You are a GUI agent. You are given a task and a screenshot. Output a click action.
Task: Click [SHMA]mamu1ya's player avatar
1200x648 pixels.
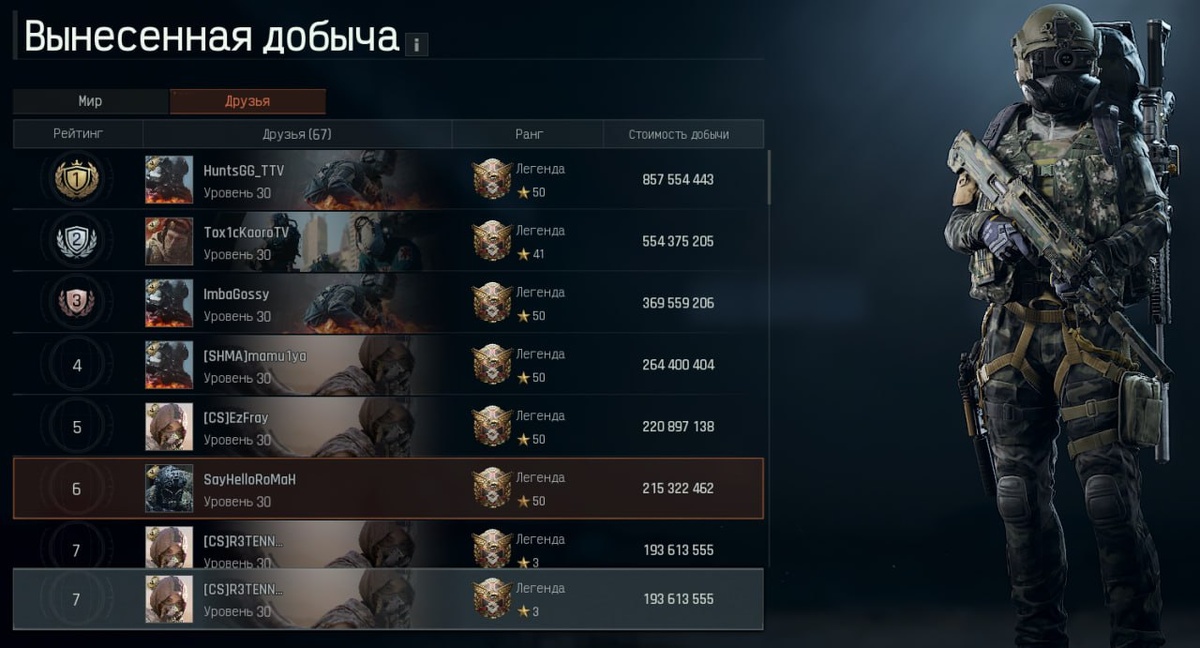click(x=169, y=365)
